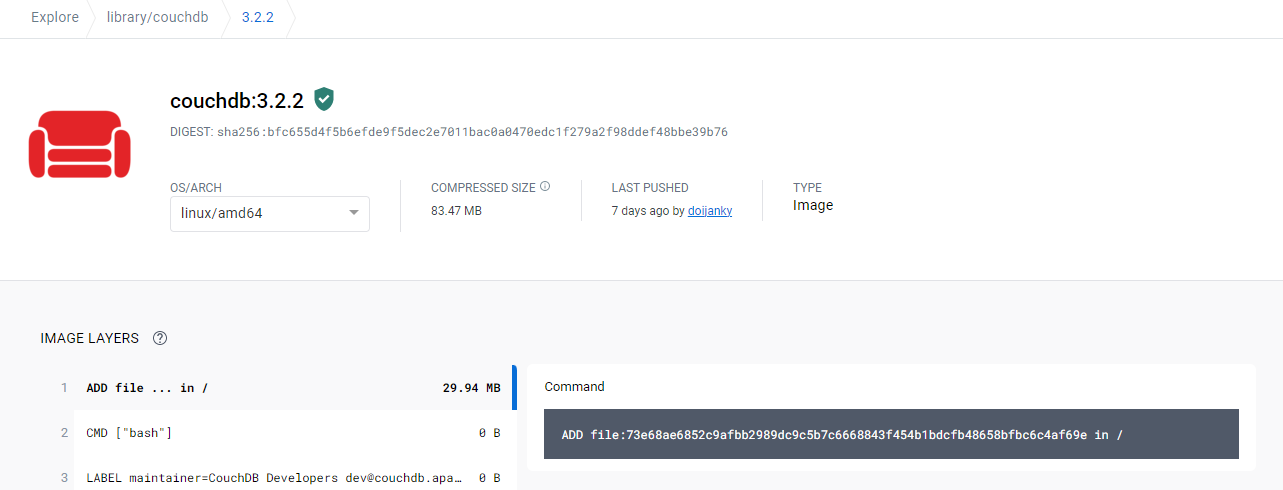
Task: Click the 83.47 MB compressed size value
Action: pos(456,211)
